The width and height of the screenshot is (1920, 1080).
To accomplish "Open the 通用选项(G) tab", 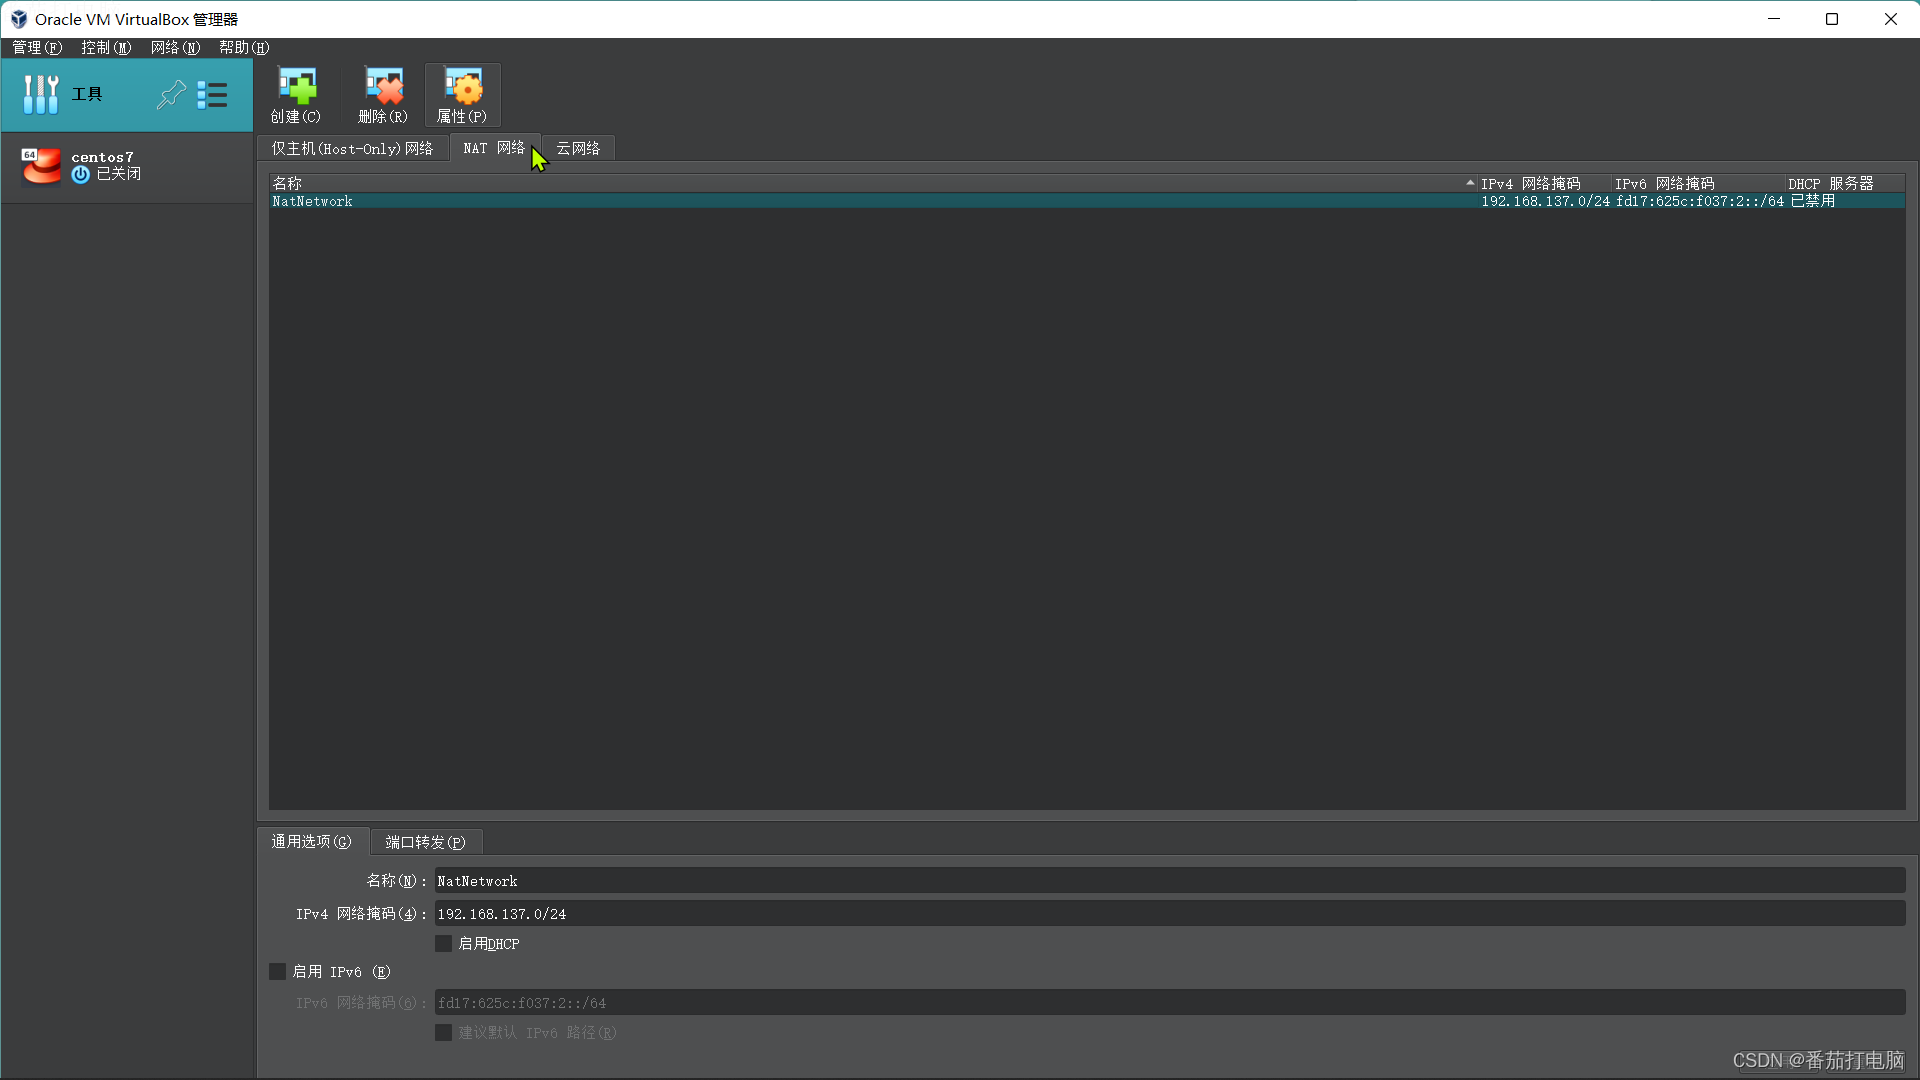I will [x=312, y=842].
